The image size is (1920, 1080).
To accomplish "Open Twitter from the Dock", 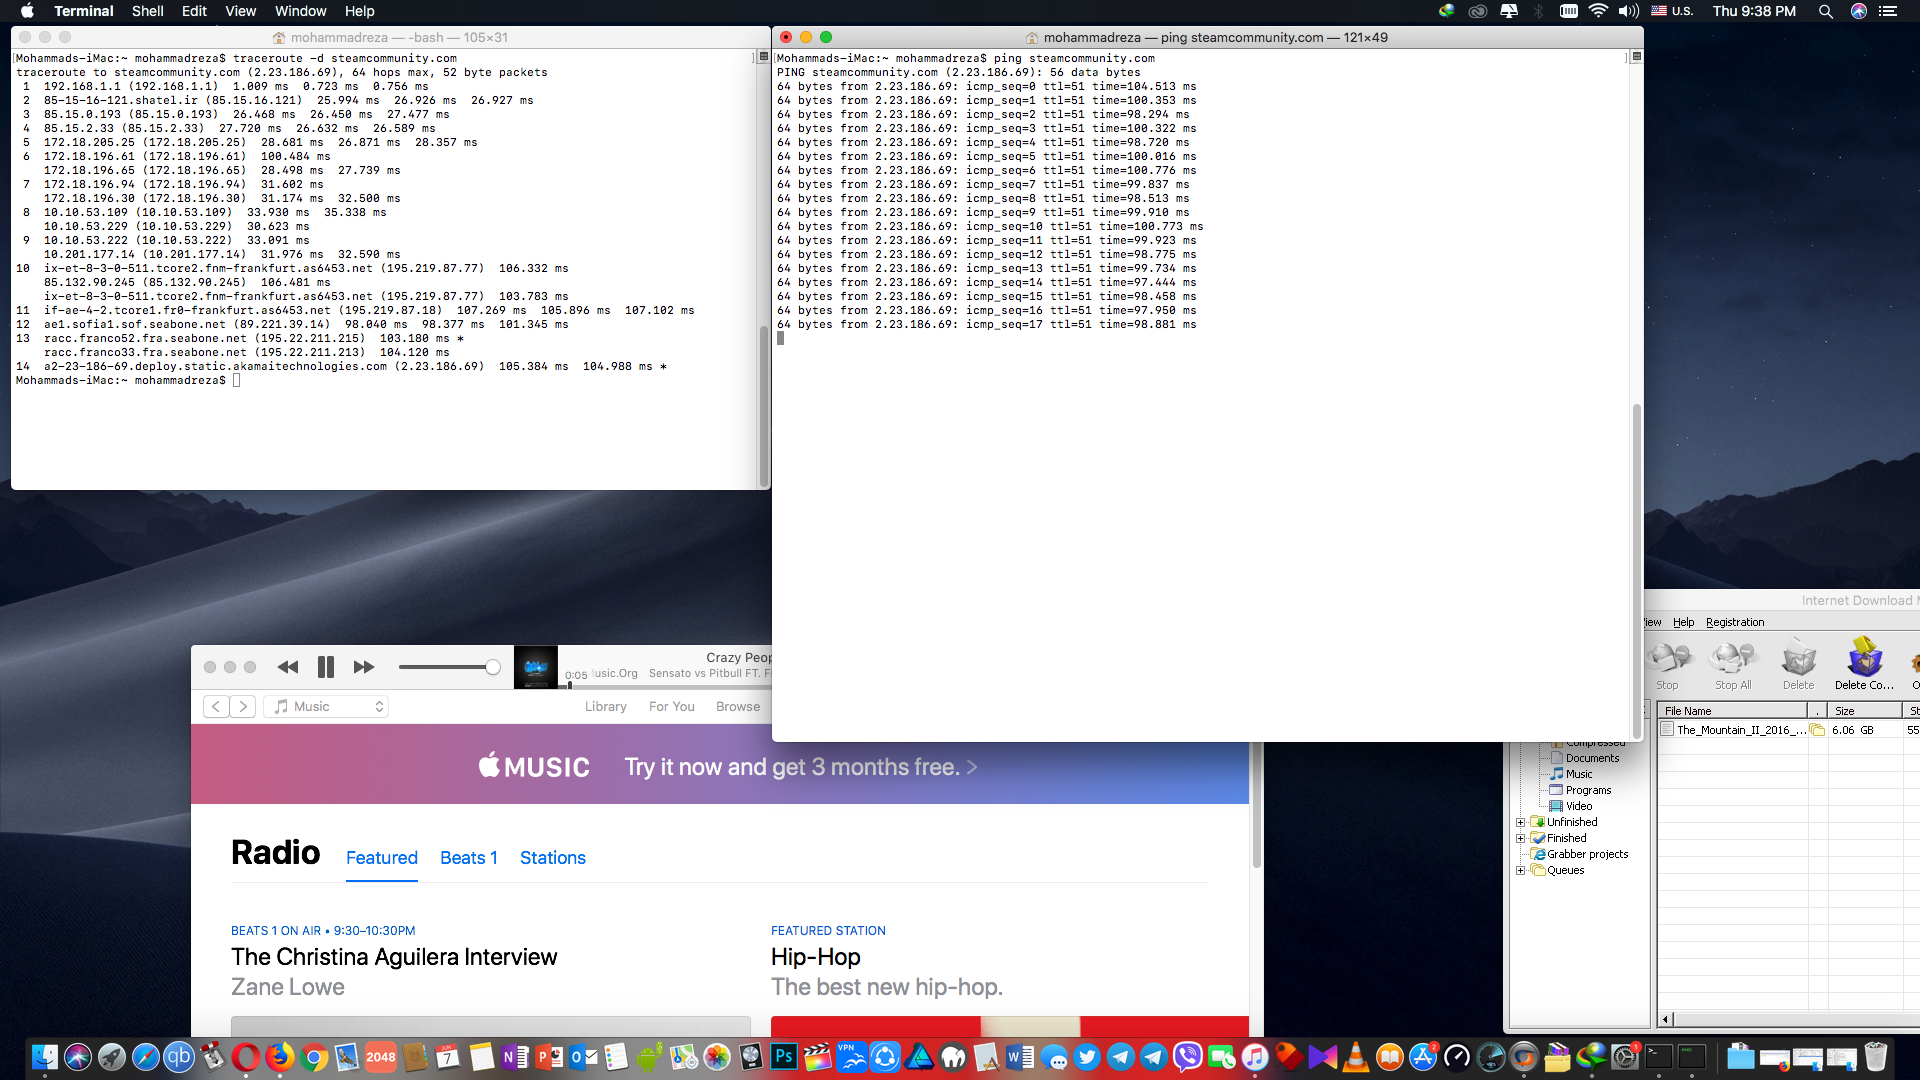I will point(1087,1057).
